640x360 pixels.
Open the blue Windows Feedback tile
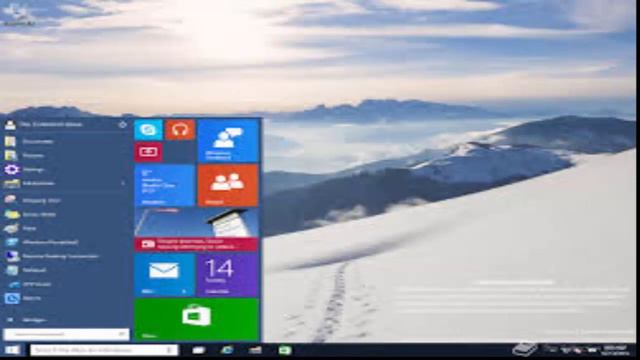[228, 141]
